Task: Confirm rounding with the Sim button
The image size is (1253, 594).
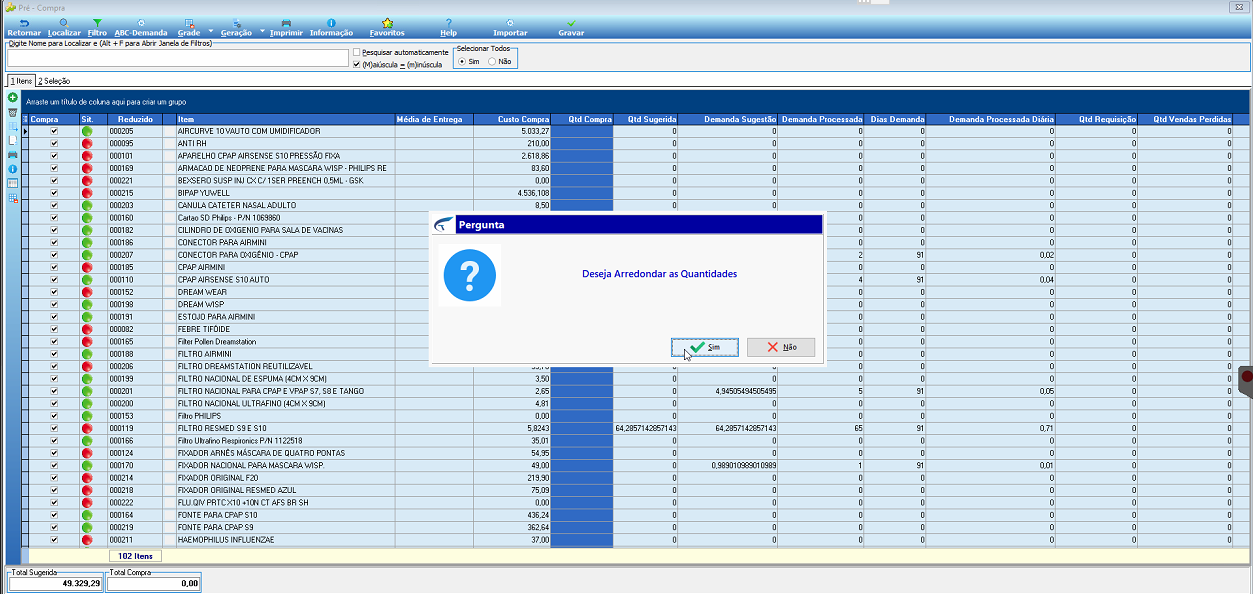Action: [705, 347]
